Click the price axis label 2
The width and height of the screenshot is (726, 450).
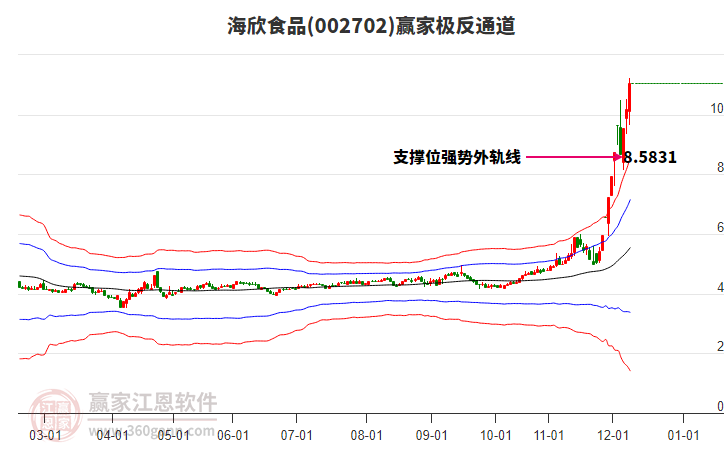coord(720,346)
